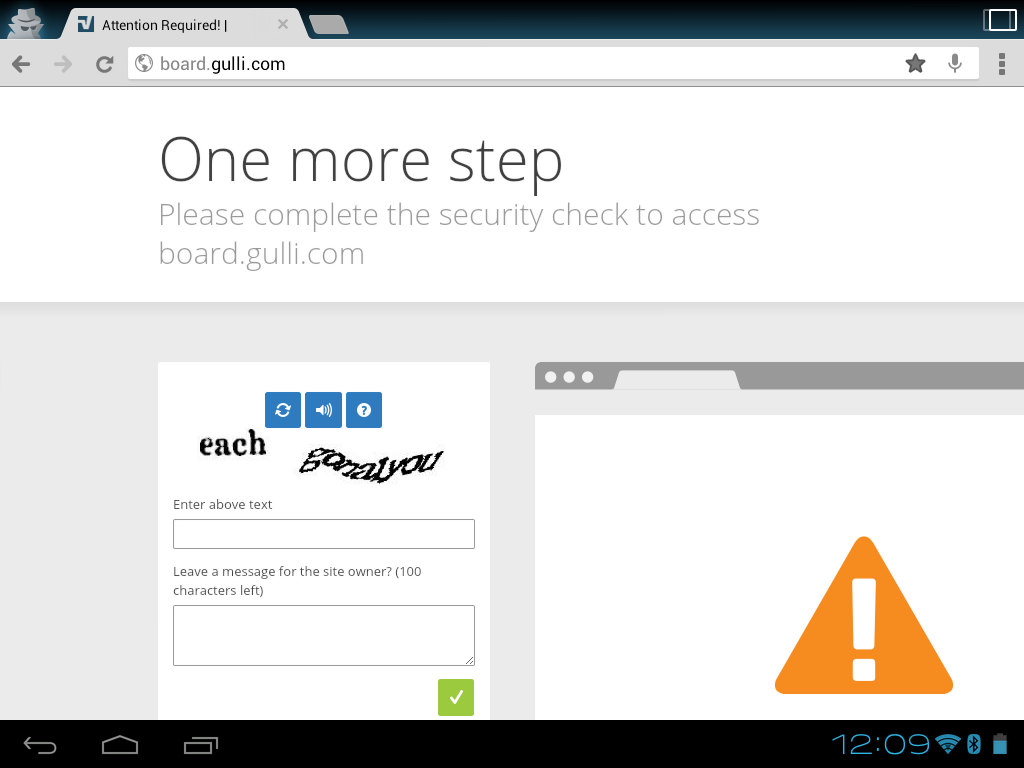Click the Enter above text field
1024x768 pixels.
[x=324, y=534]
